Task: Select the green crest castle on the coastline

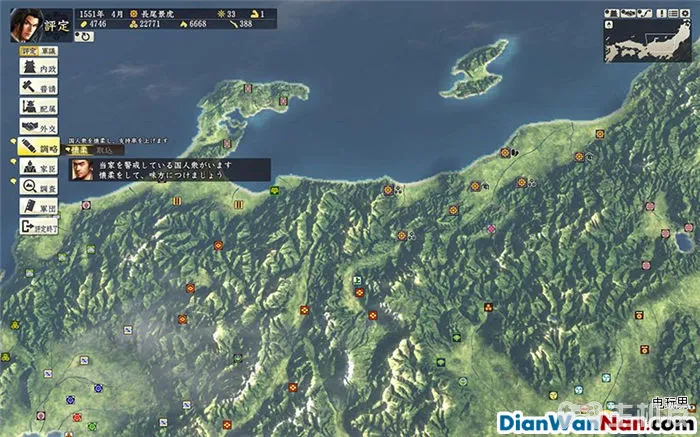Action: (x=275, y=191)
